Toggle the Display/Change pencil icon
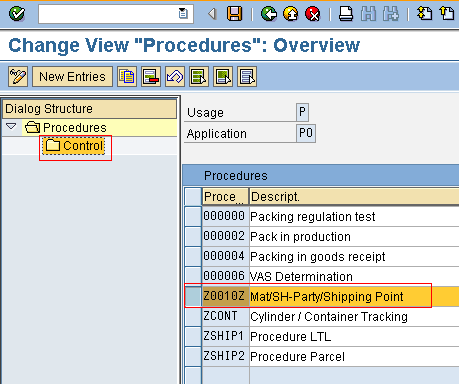 pos(18,77)
